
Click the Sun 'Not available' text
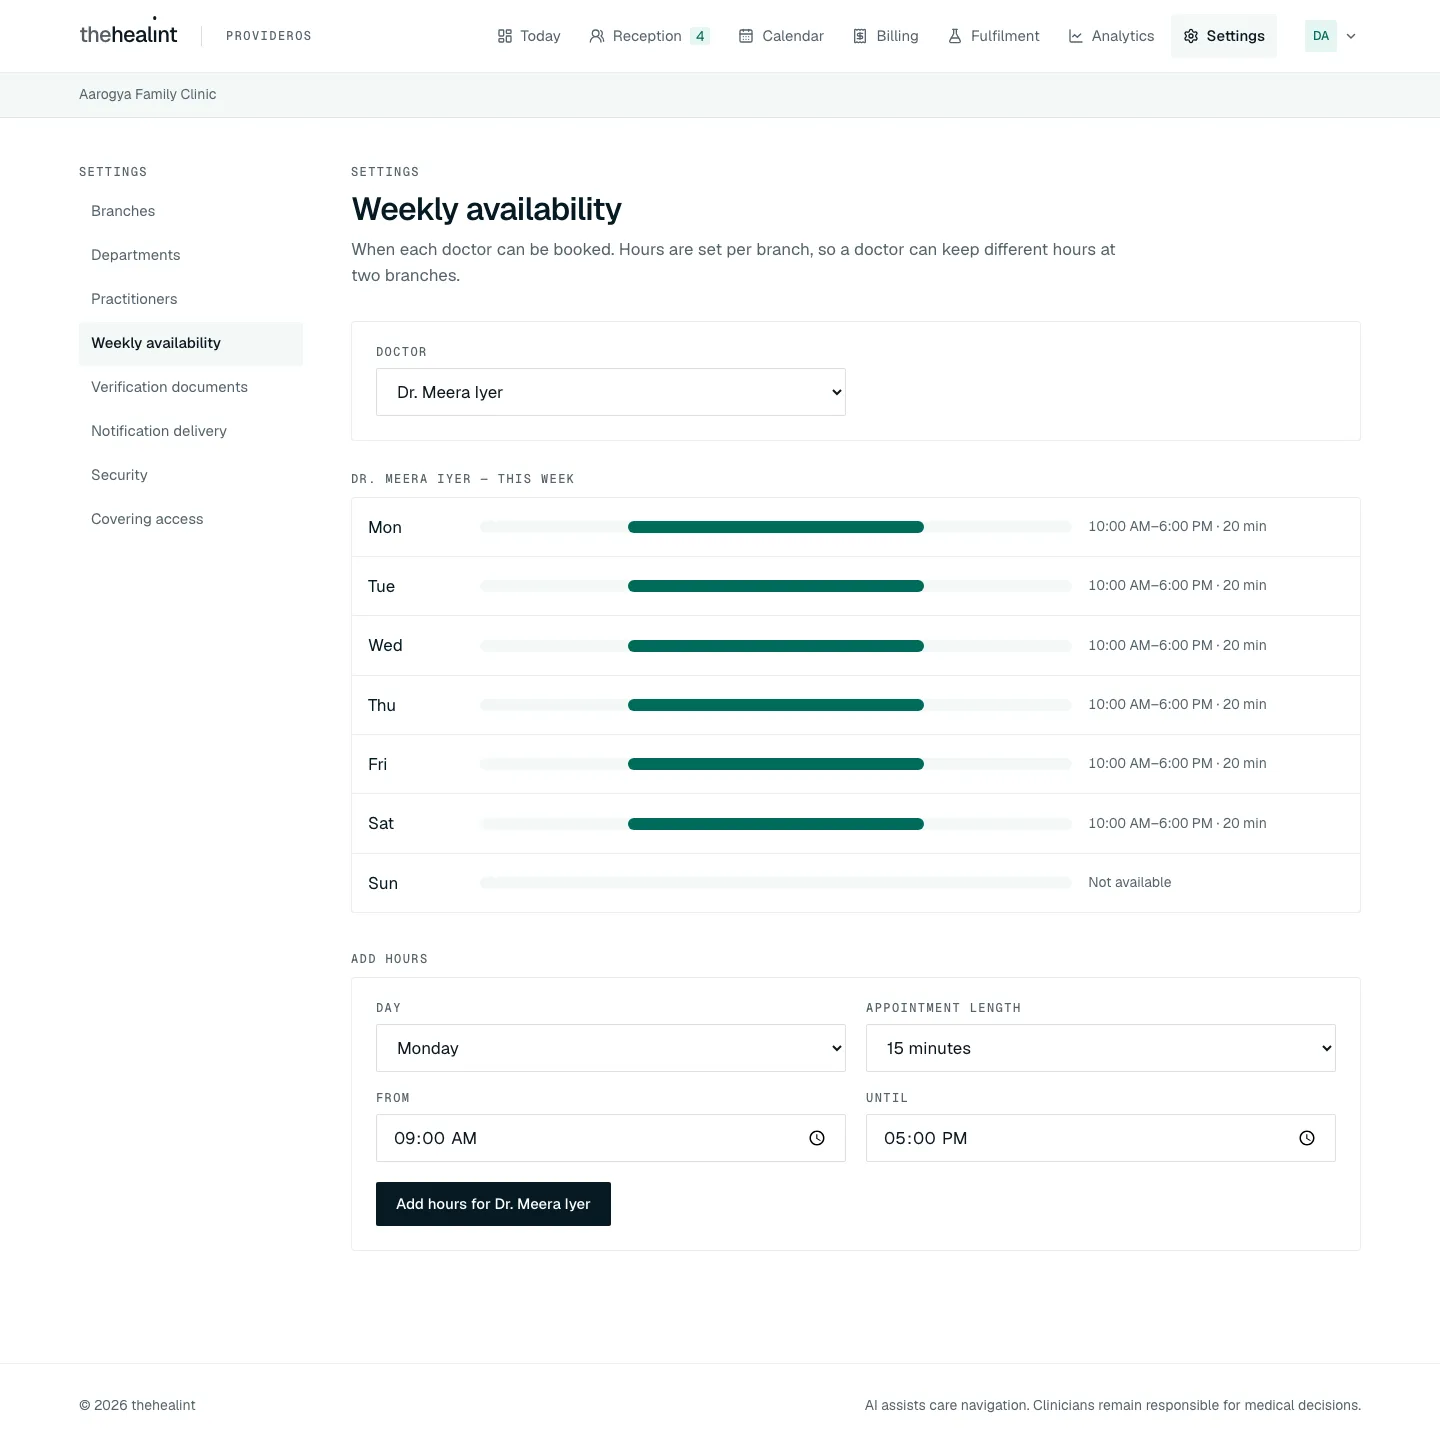click(1130, 882)
